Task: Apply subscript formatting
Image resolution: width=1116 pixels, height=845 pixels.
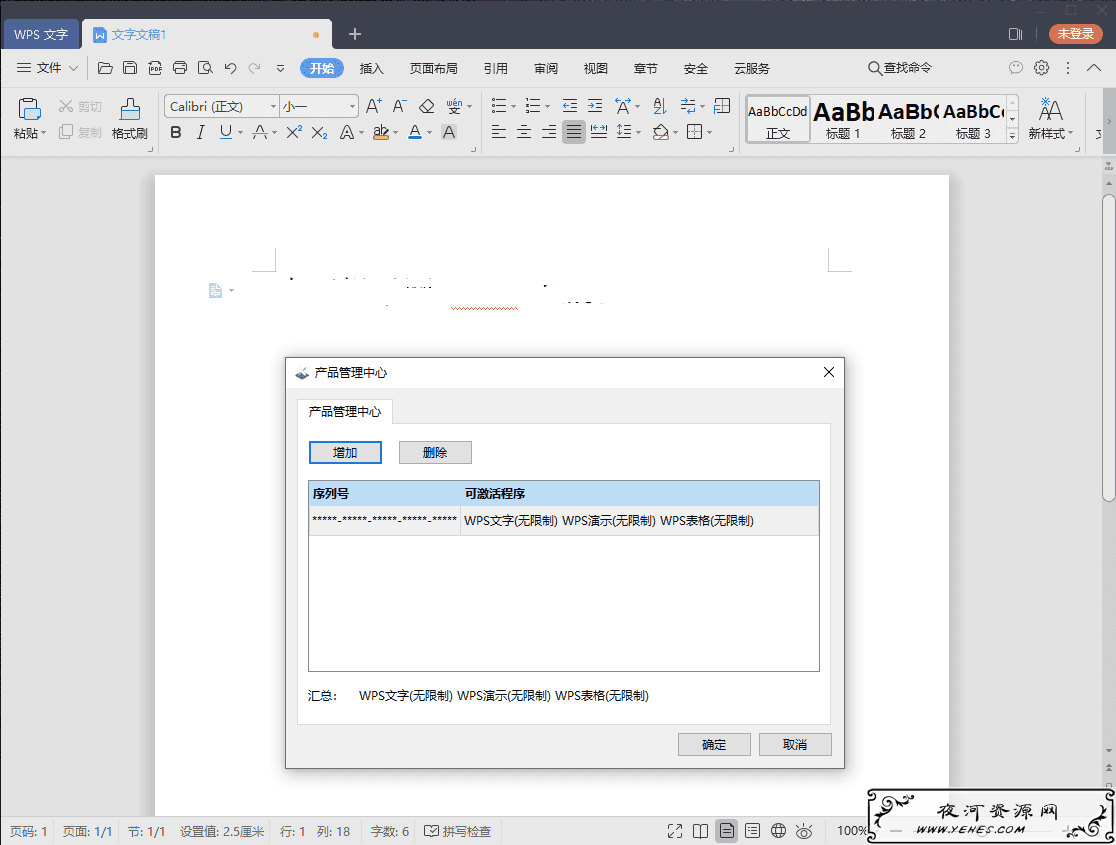Action: pyautogui.click(x=320, y=132)
